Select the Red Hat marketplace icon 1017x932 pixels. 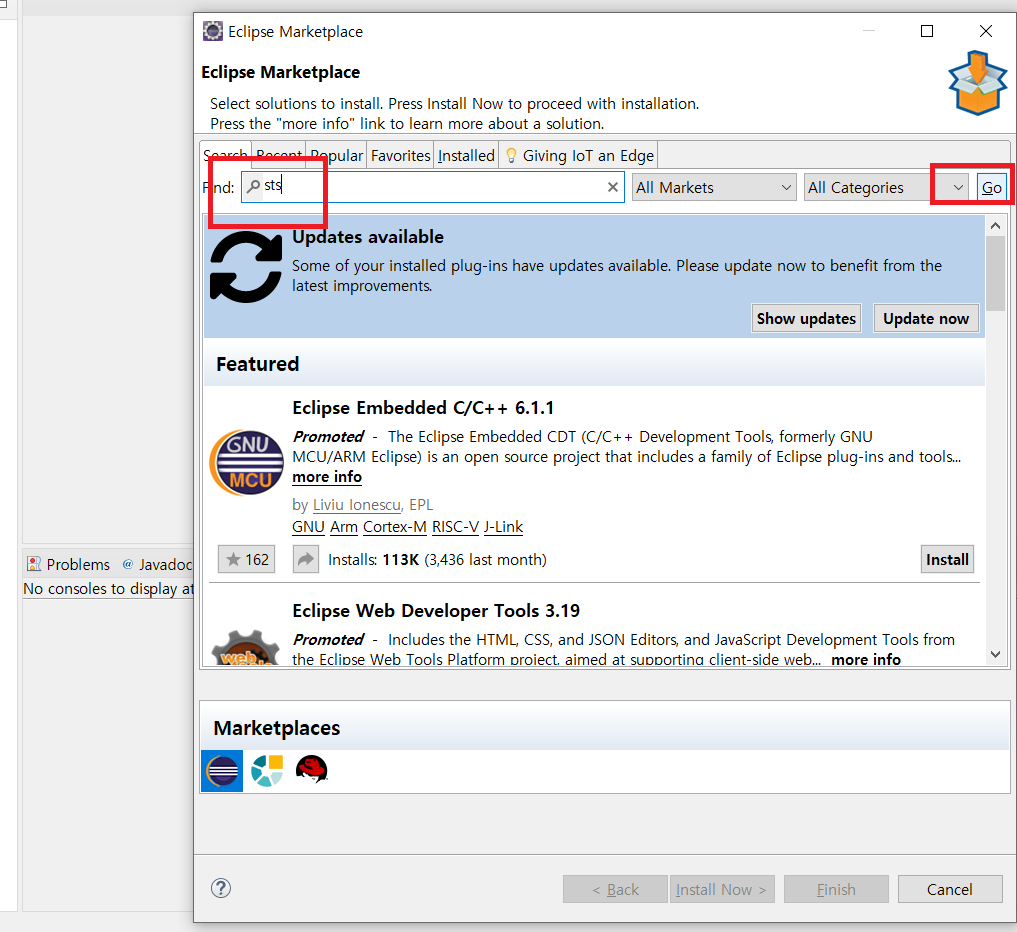(x=311, y=770)
